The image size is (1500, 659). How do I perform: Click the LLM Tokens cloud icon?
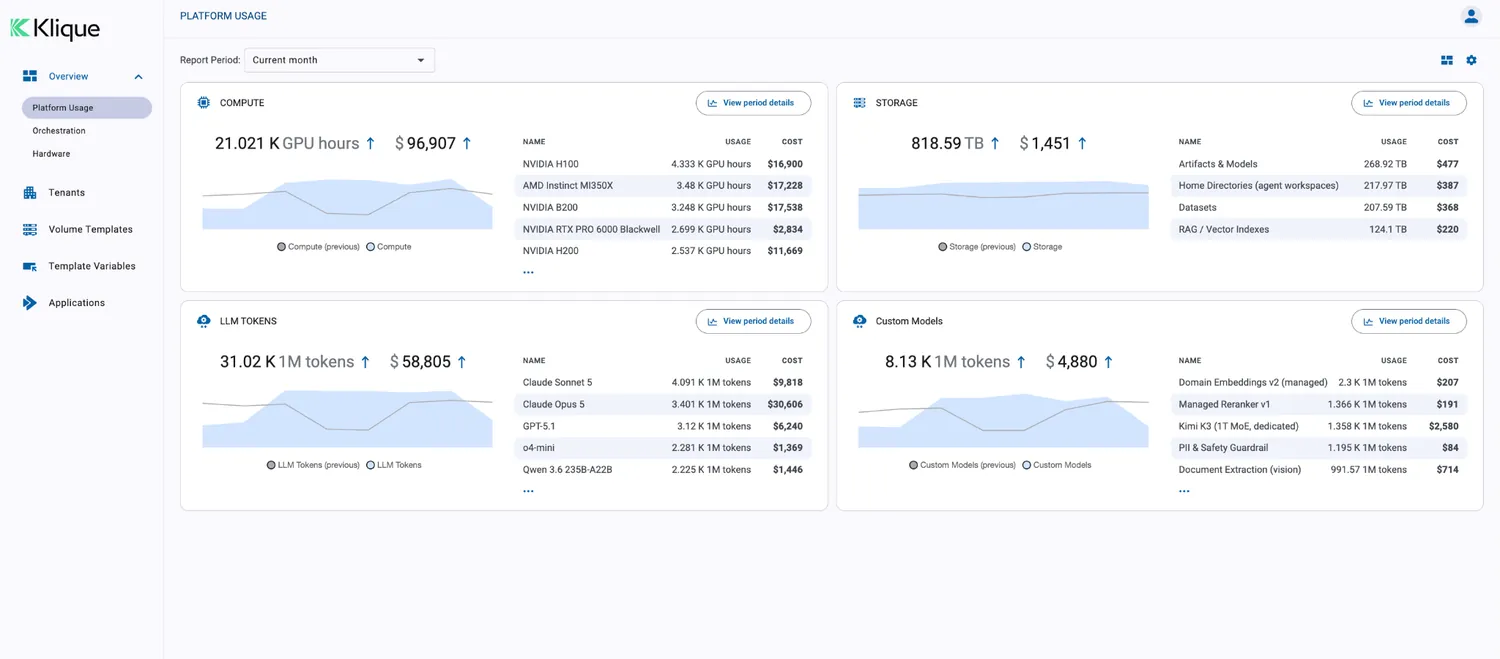[x=204, y=321]
